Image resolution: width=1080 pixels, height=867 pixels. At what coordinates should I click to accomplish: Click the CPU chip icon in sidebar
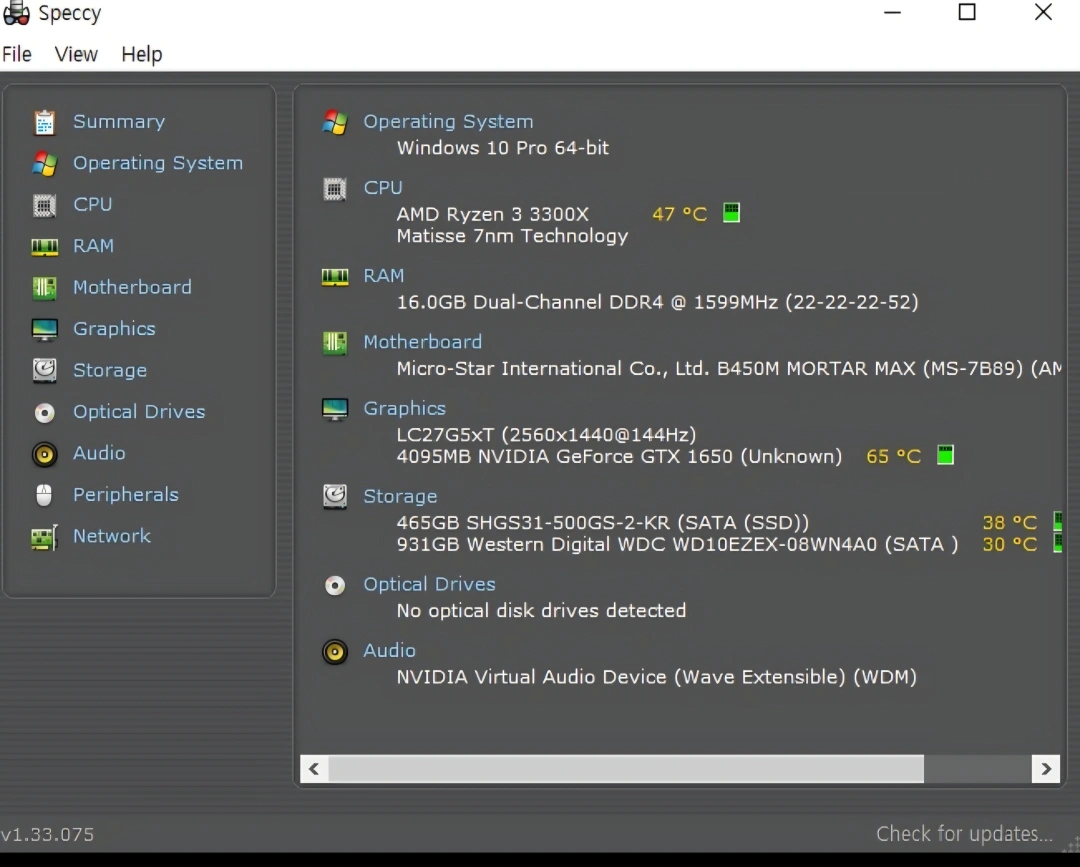(45, 205)
